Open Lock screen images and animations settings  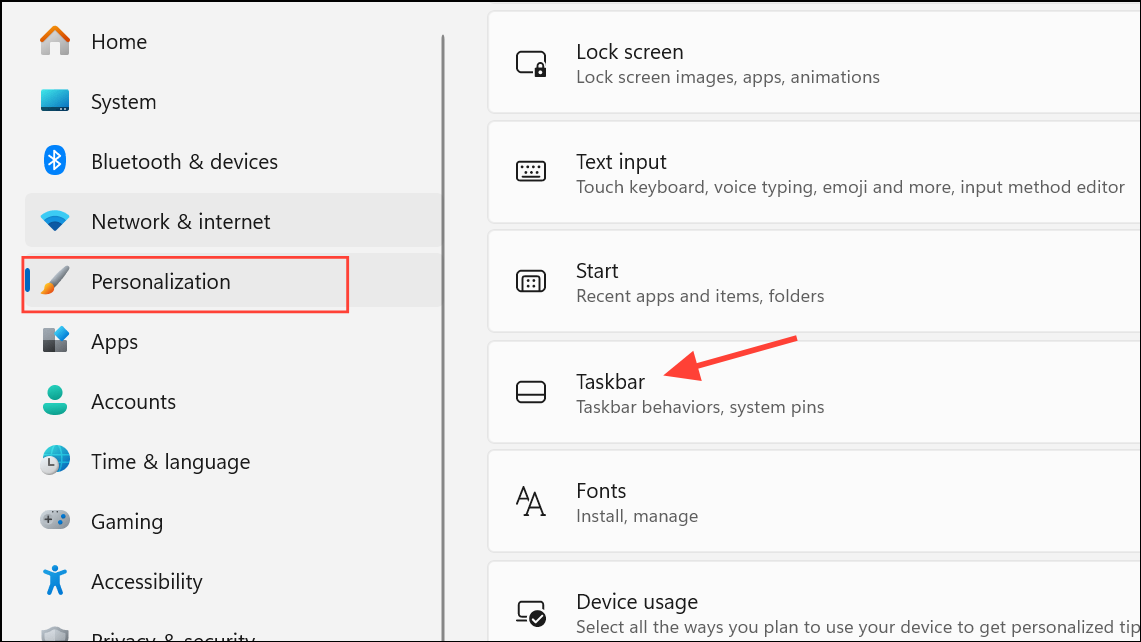700,62
